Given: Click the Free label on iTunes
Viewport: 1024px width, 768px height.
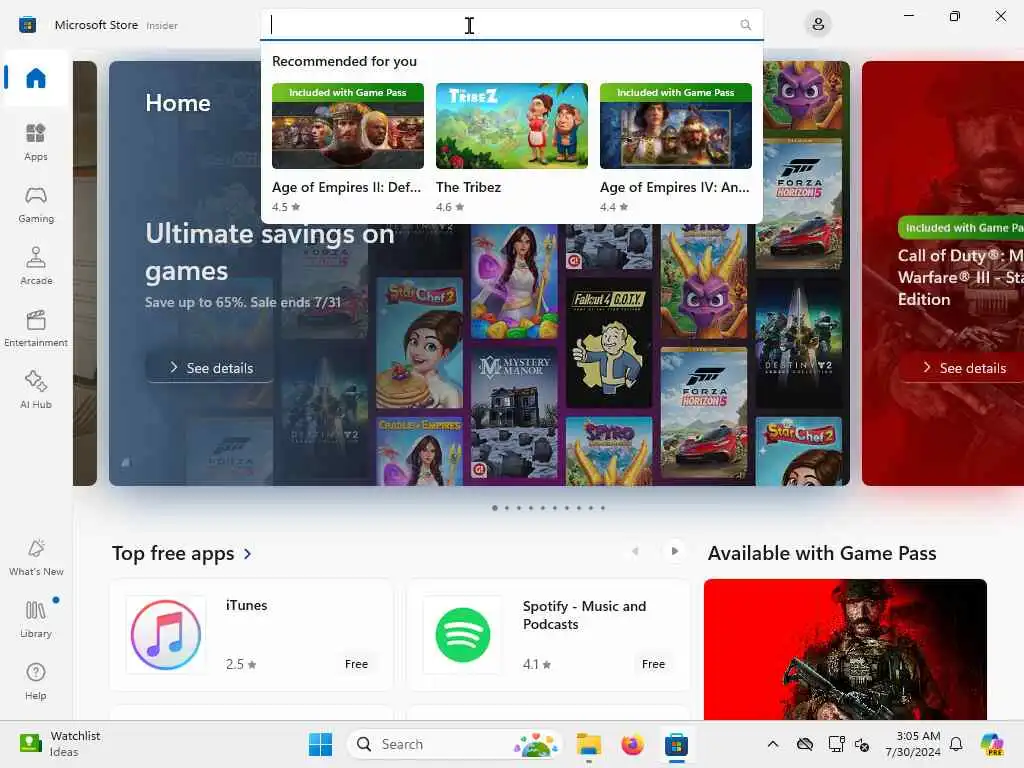Looking at the screenshot, I should [356, 664].
